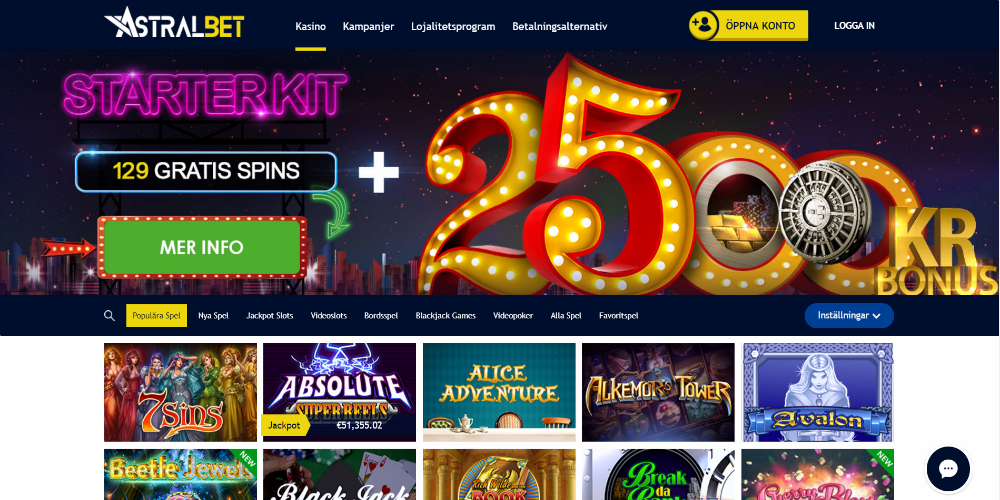This screenshot has height=500, width=1000.
Task: Click the green curved arrow in banner
Action: (332, 214)
